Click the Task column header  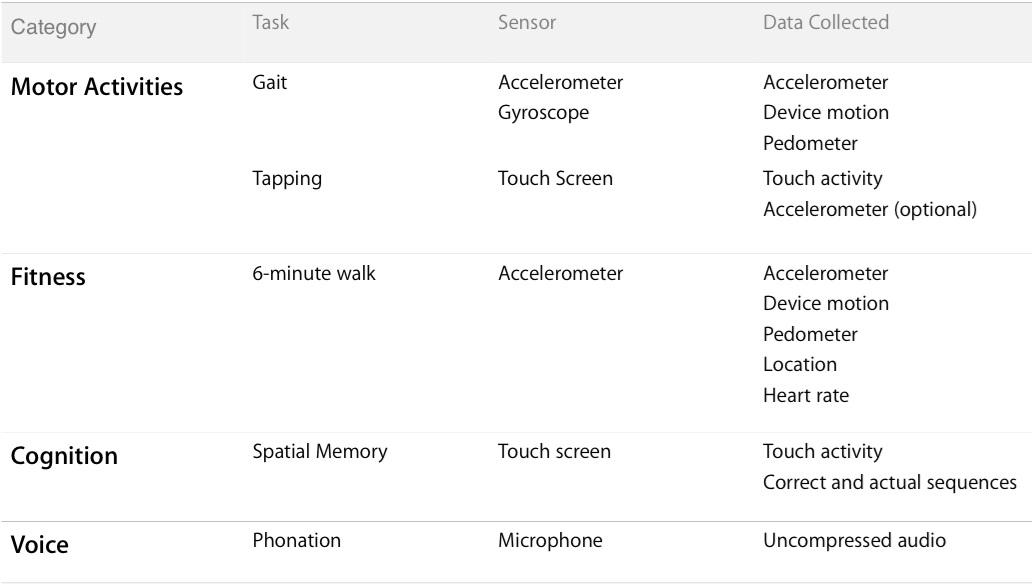[271, 22]
